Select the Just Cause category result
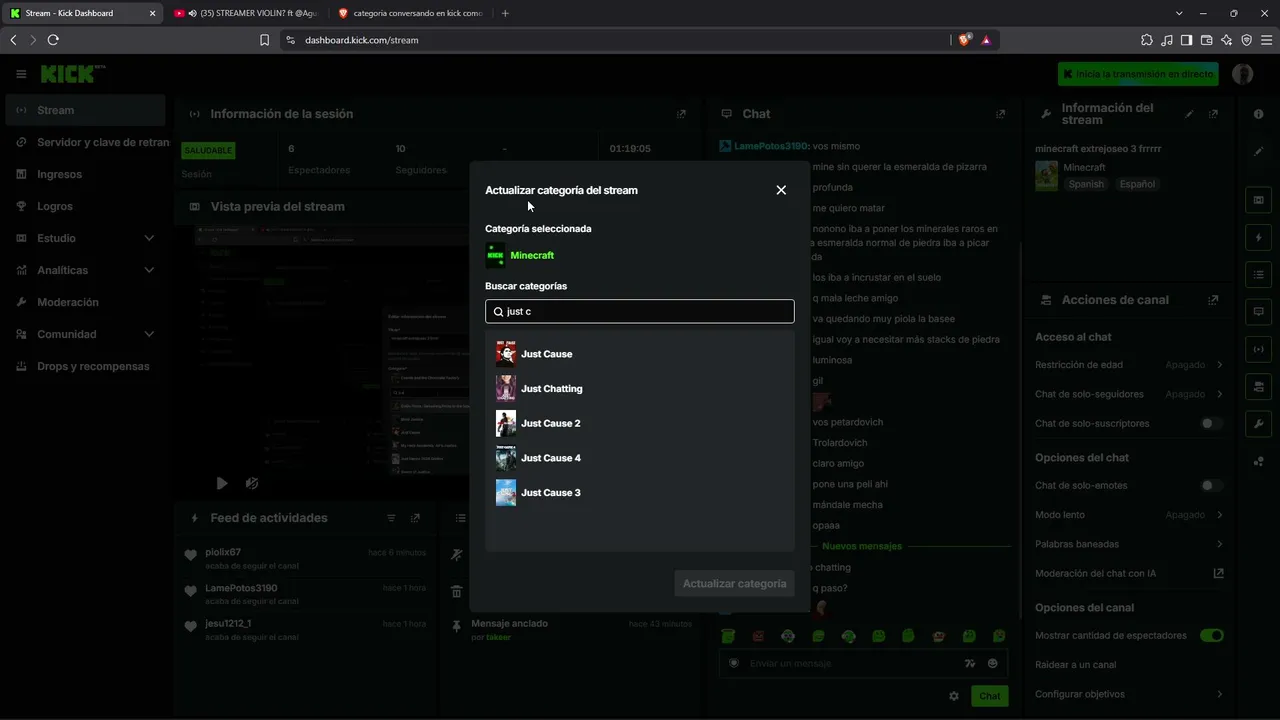Image resolution: width=1280 pixels, height=720 pixels. pos(640,354)
